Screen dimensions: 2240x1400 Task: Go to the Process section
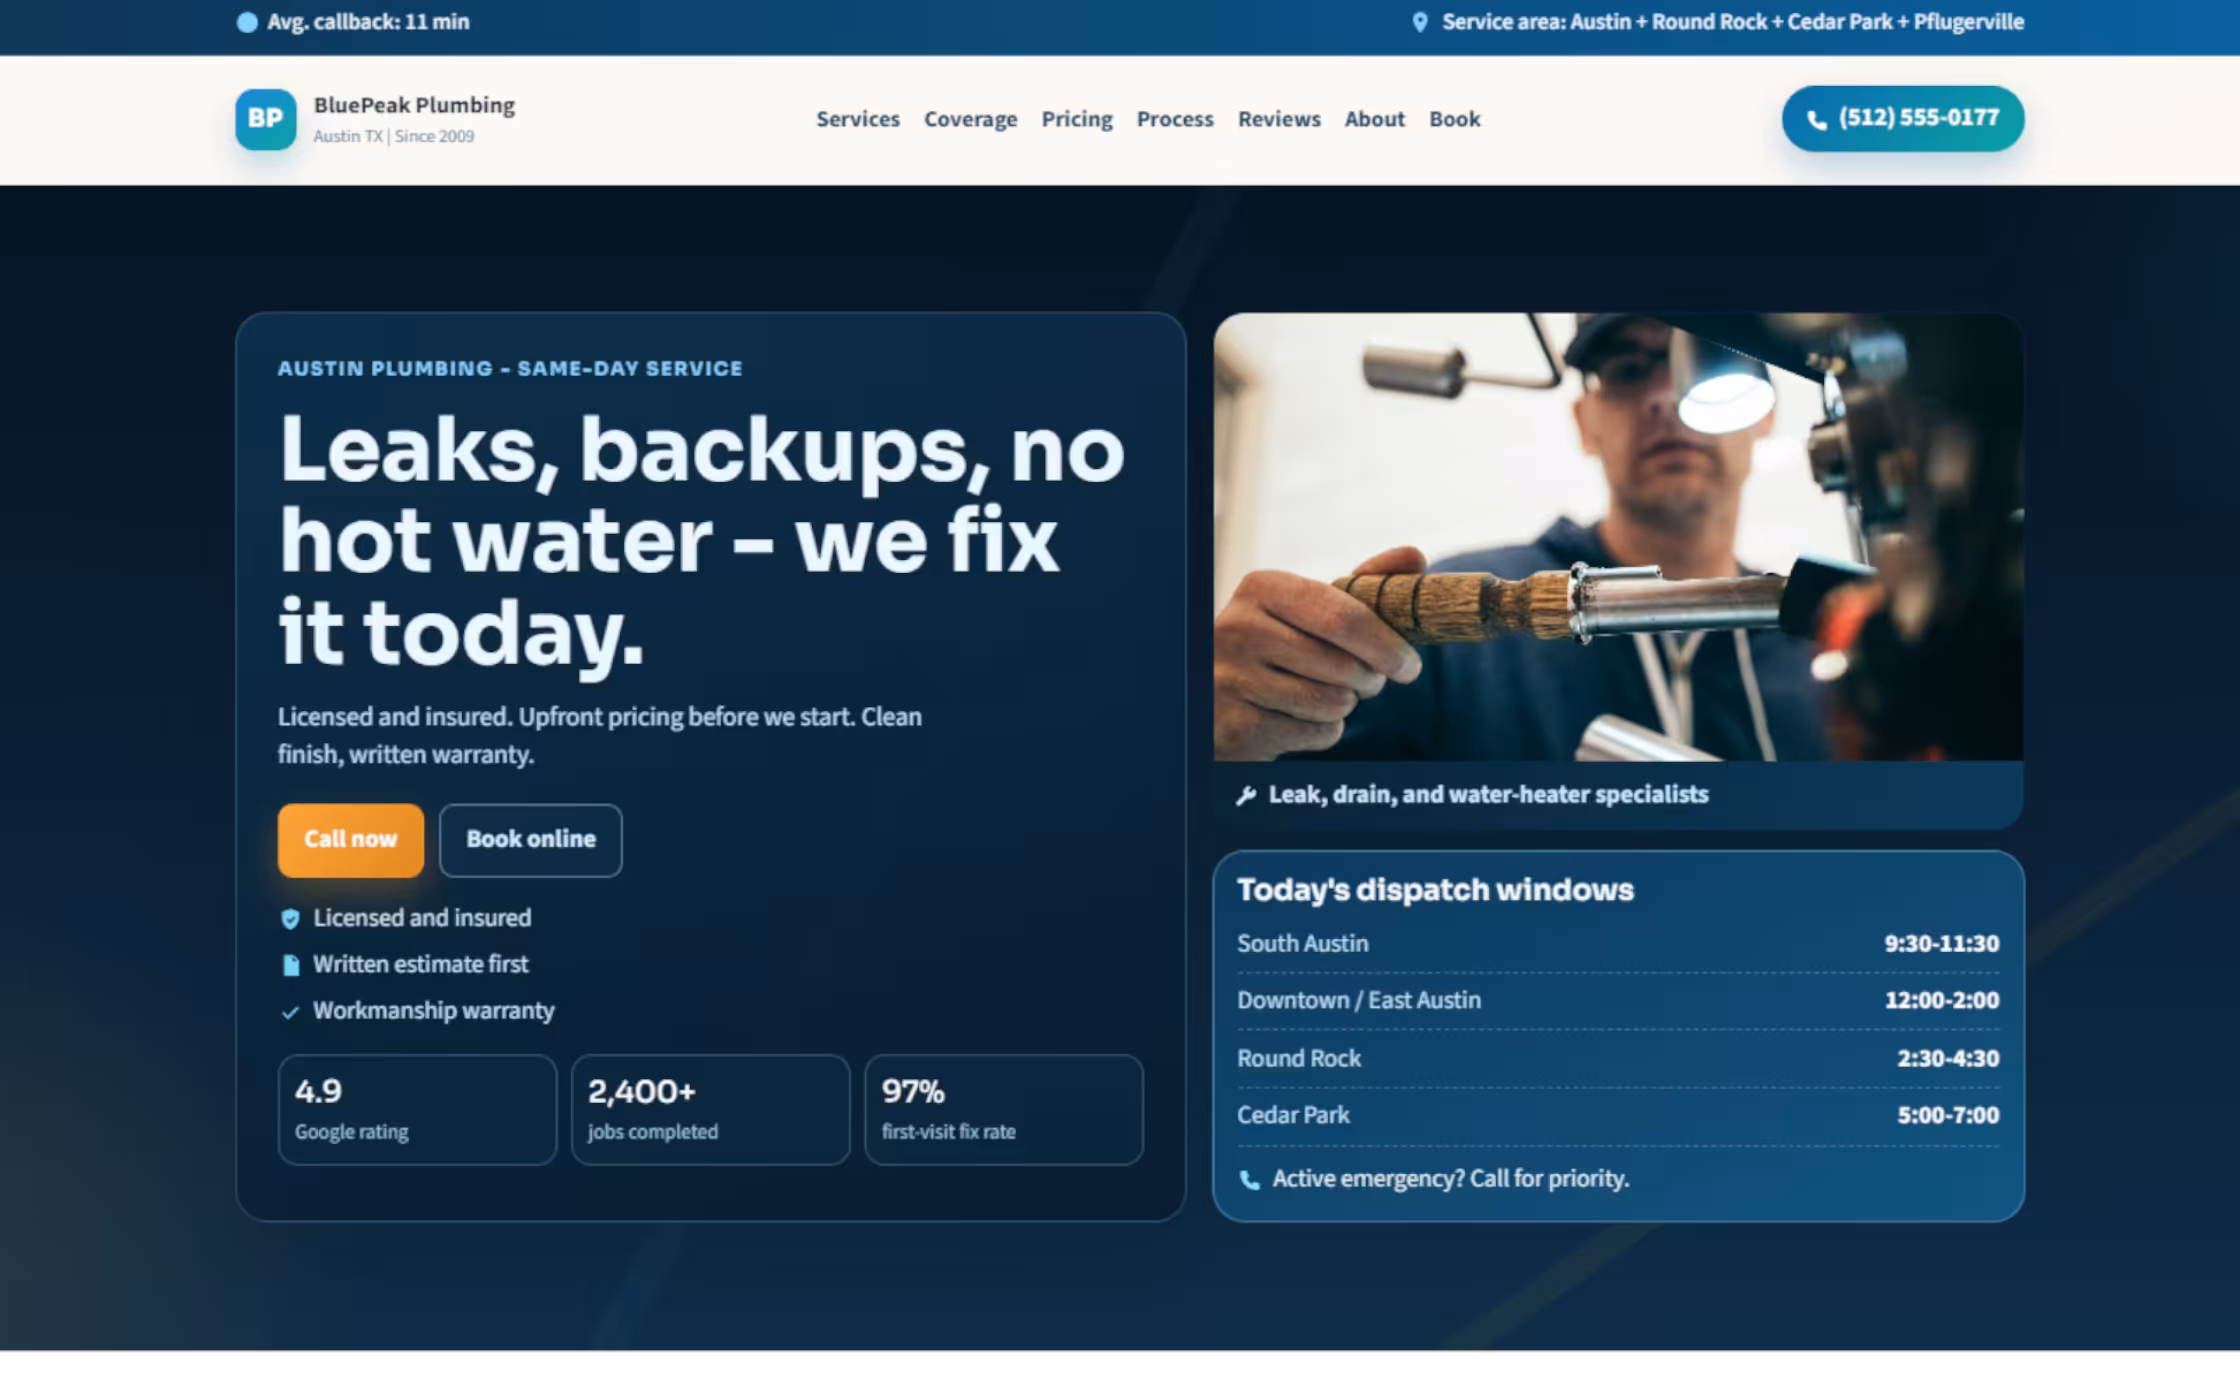[x=1175, y=119]
